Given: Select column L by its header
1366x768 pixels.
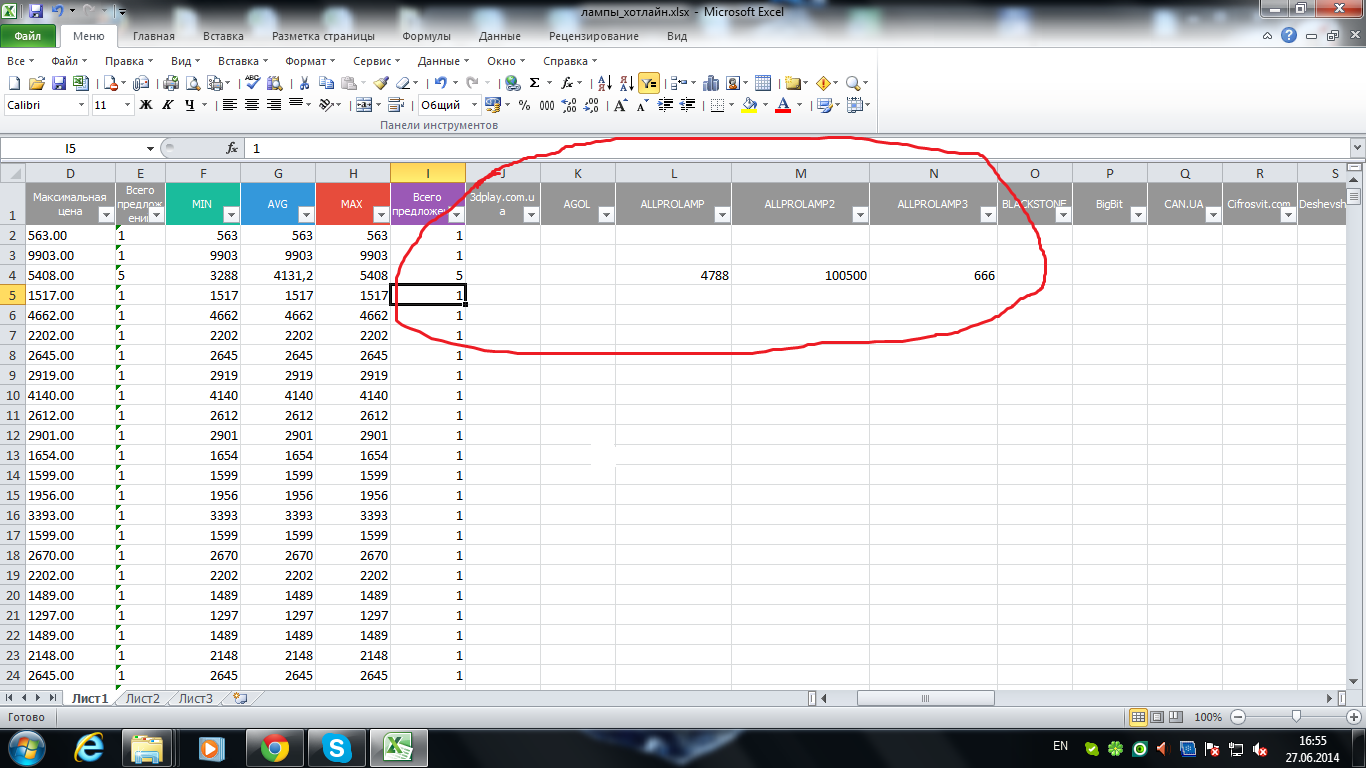Looking at the screenshot, I should point(673,174).
